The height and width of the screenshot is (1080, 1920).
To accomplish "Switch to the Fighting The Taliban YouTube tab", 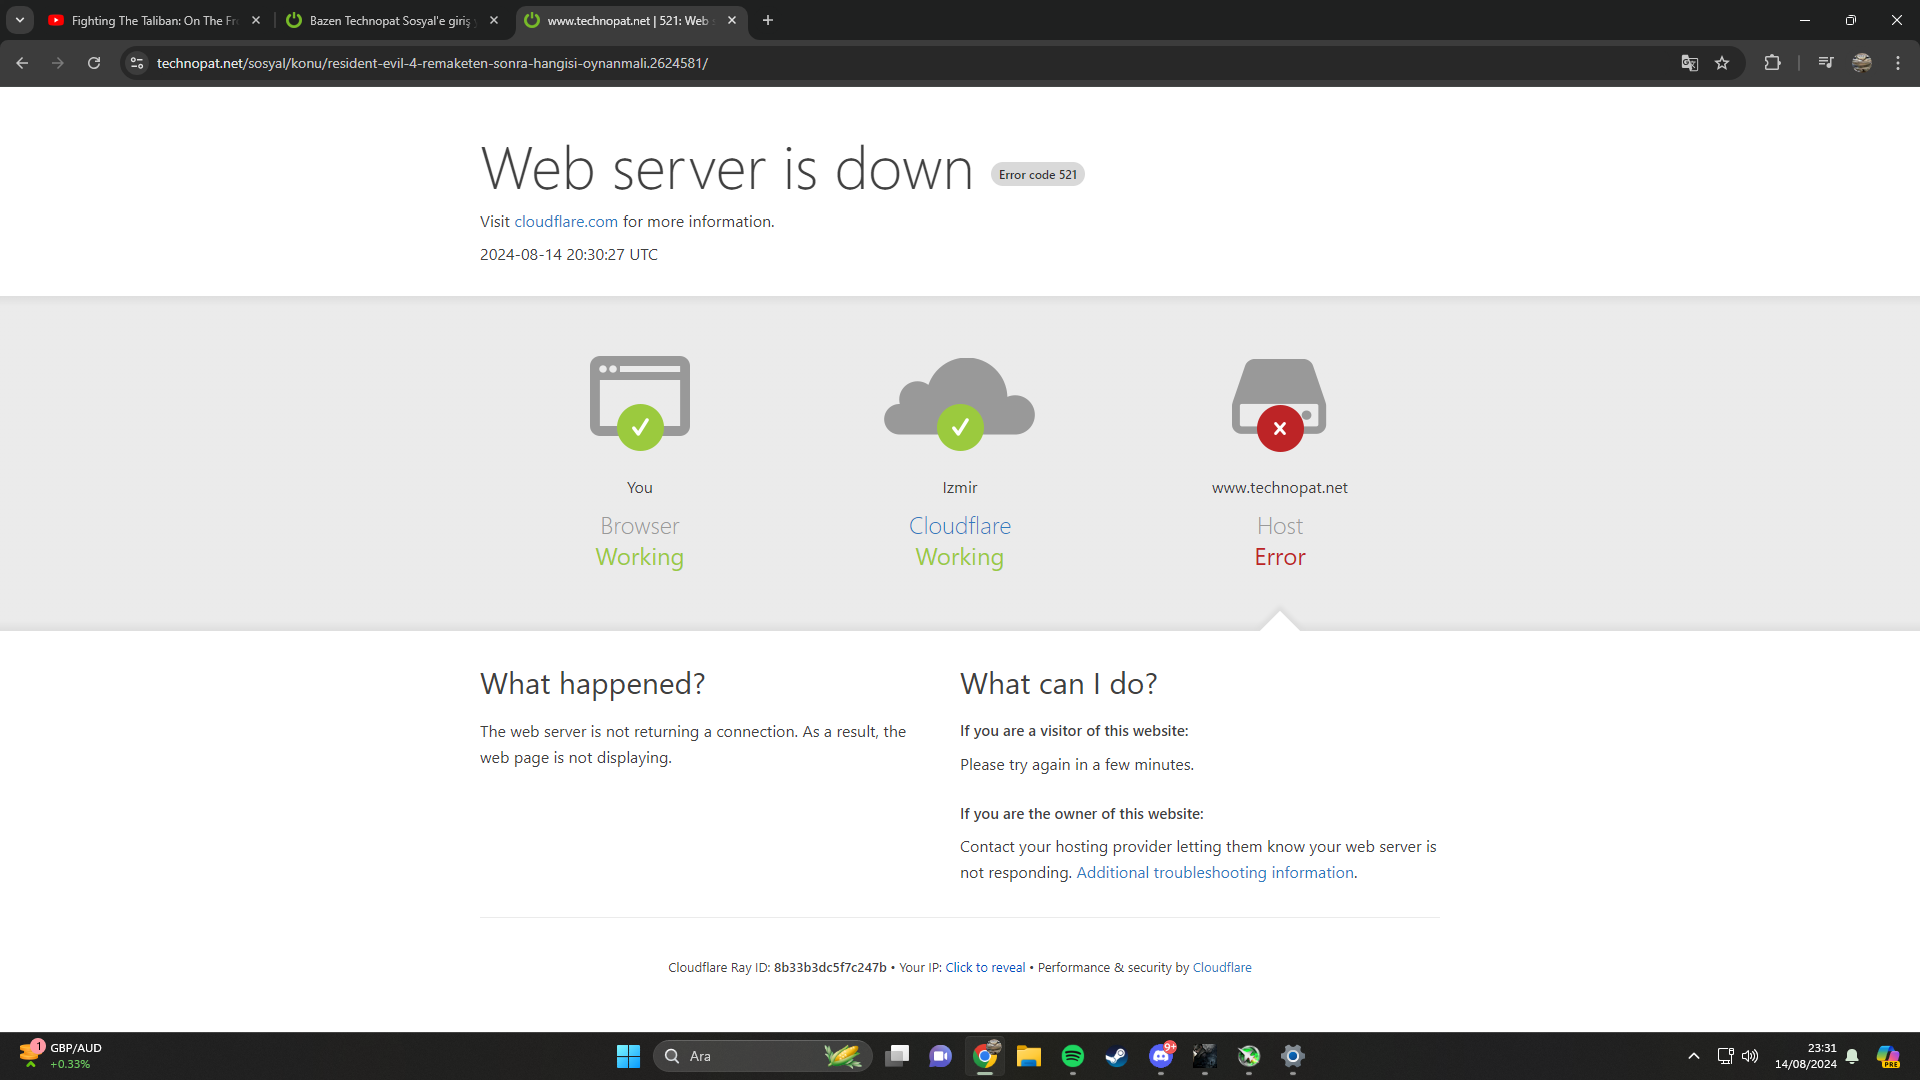I will (x=150, y=20).
